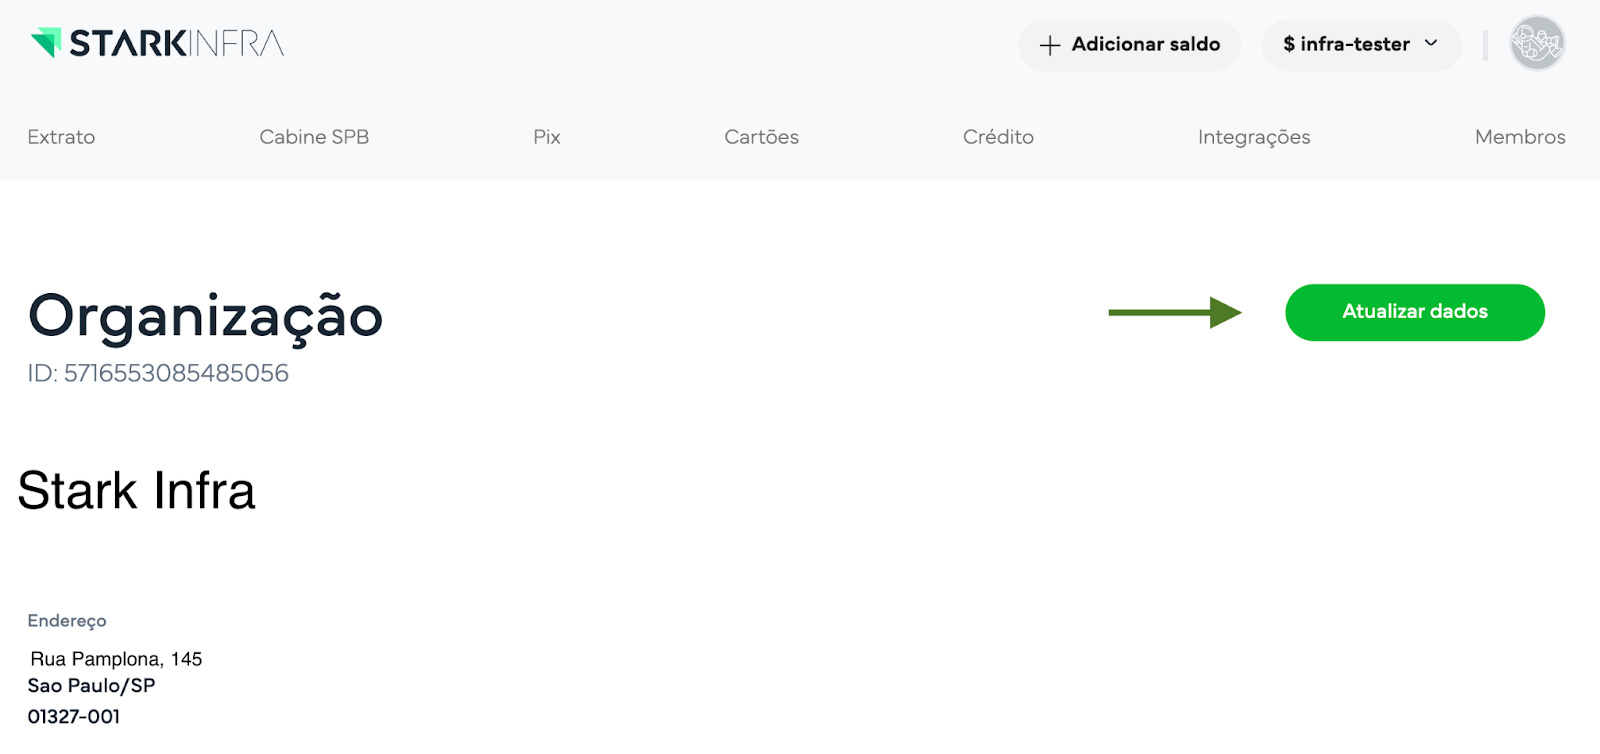View the Membros tab
Screen dimensions: 1600x754
pos(1519,137)
